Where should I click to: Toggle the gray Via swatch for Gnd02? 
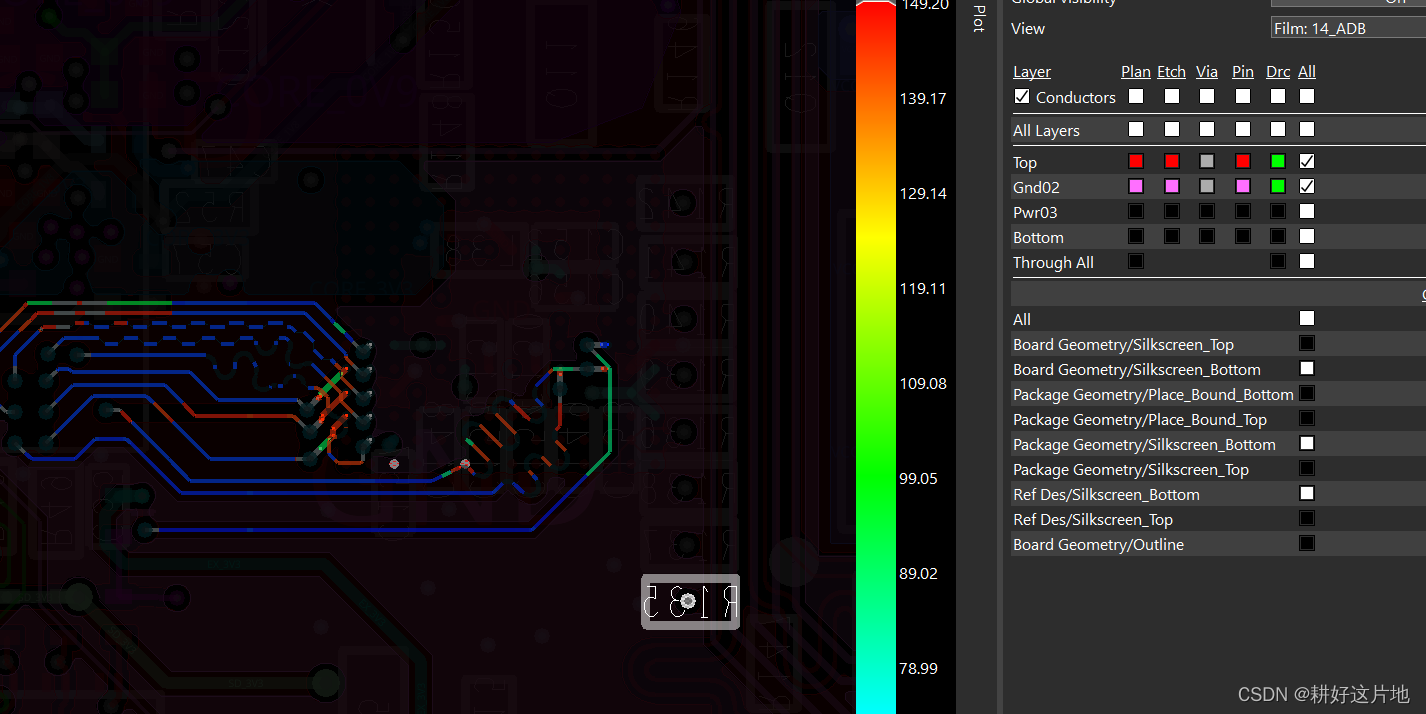(1207, 185)
